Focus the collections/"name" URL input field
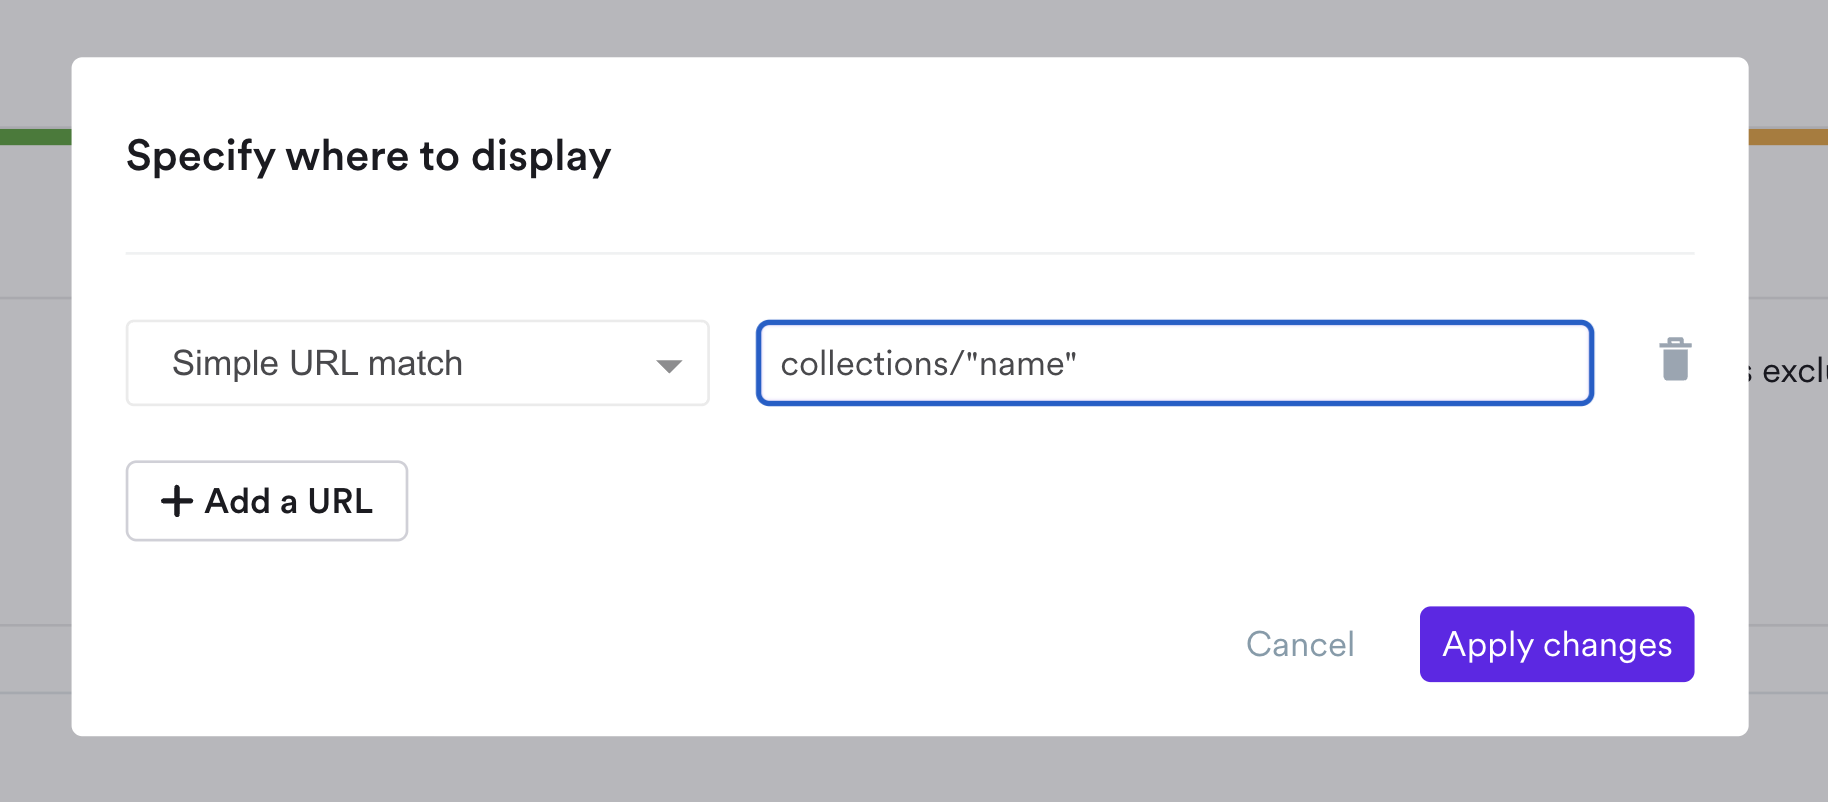Image resolution: width=1828 pixels, height=802 pixels. [x=1174, y=363]
